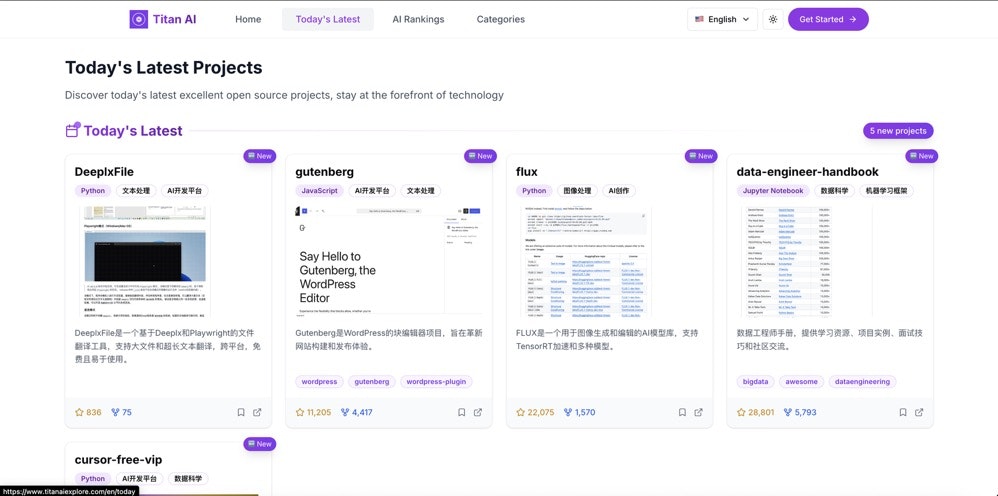
Task: Click flux fork count 1,570
Action: pos(579,412)
